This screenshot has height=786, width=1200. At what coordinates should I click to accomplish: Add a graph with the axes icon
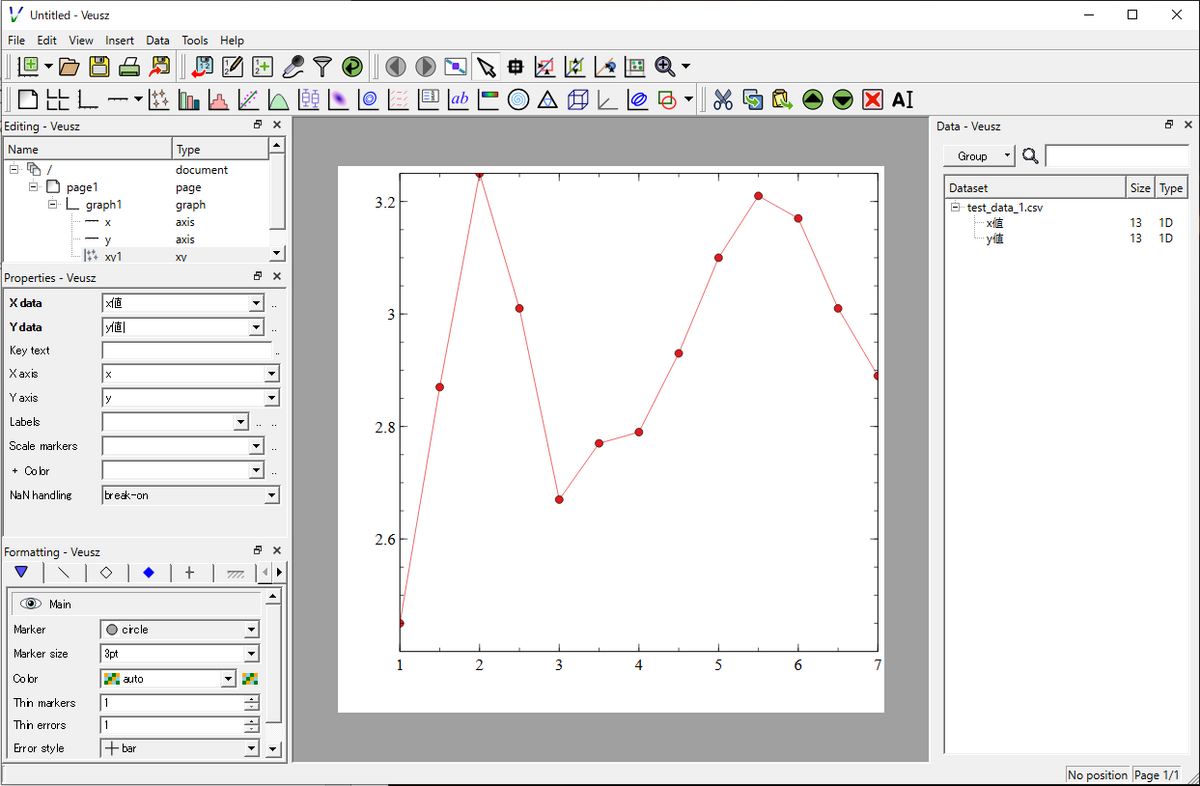(x=88, y=99)
